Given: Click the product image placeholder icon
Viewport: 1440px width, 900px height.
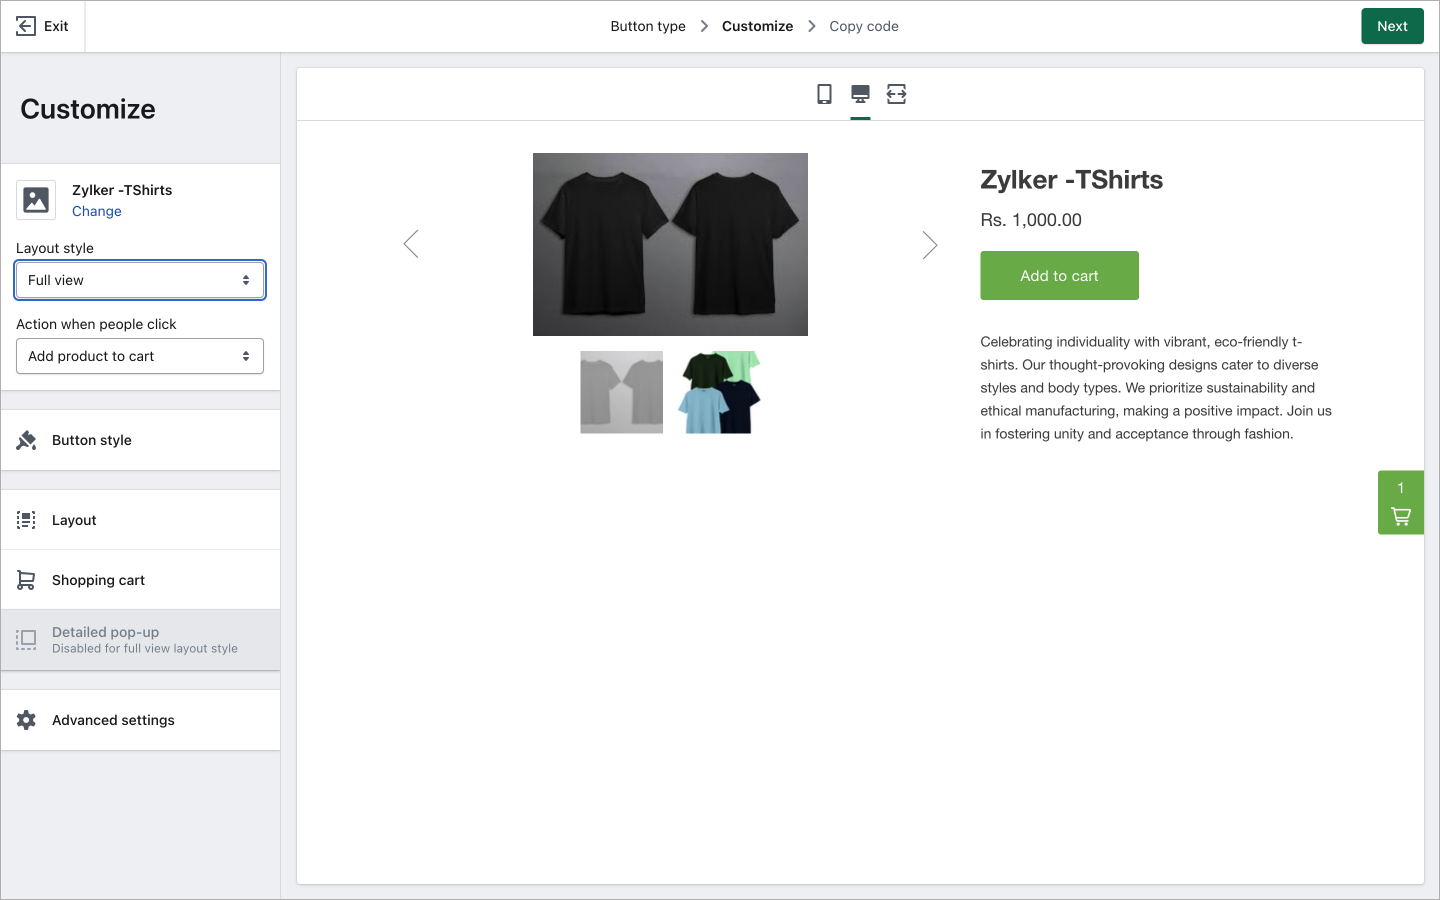Looking at the screenshot, I should click(x=36, y=200).
